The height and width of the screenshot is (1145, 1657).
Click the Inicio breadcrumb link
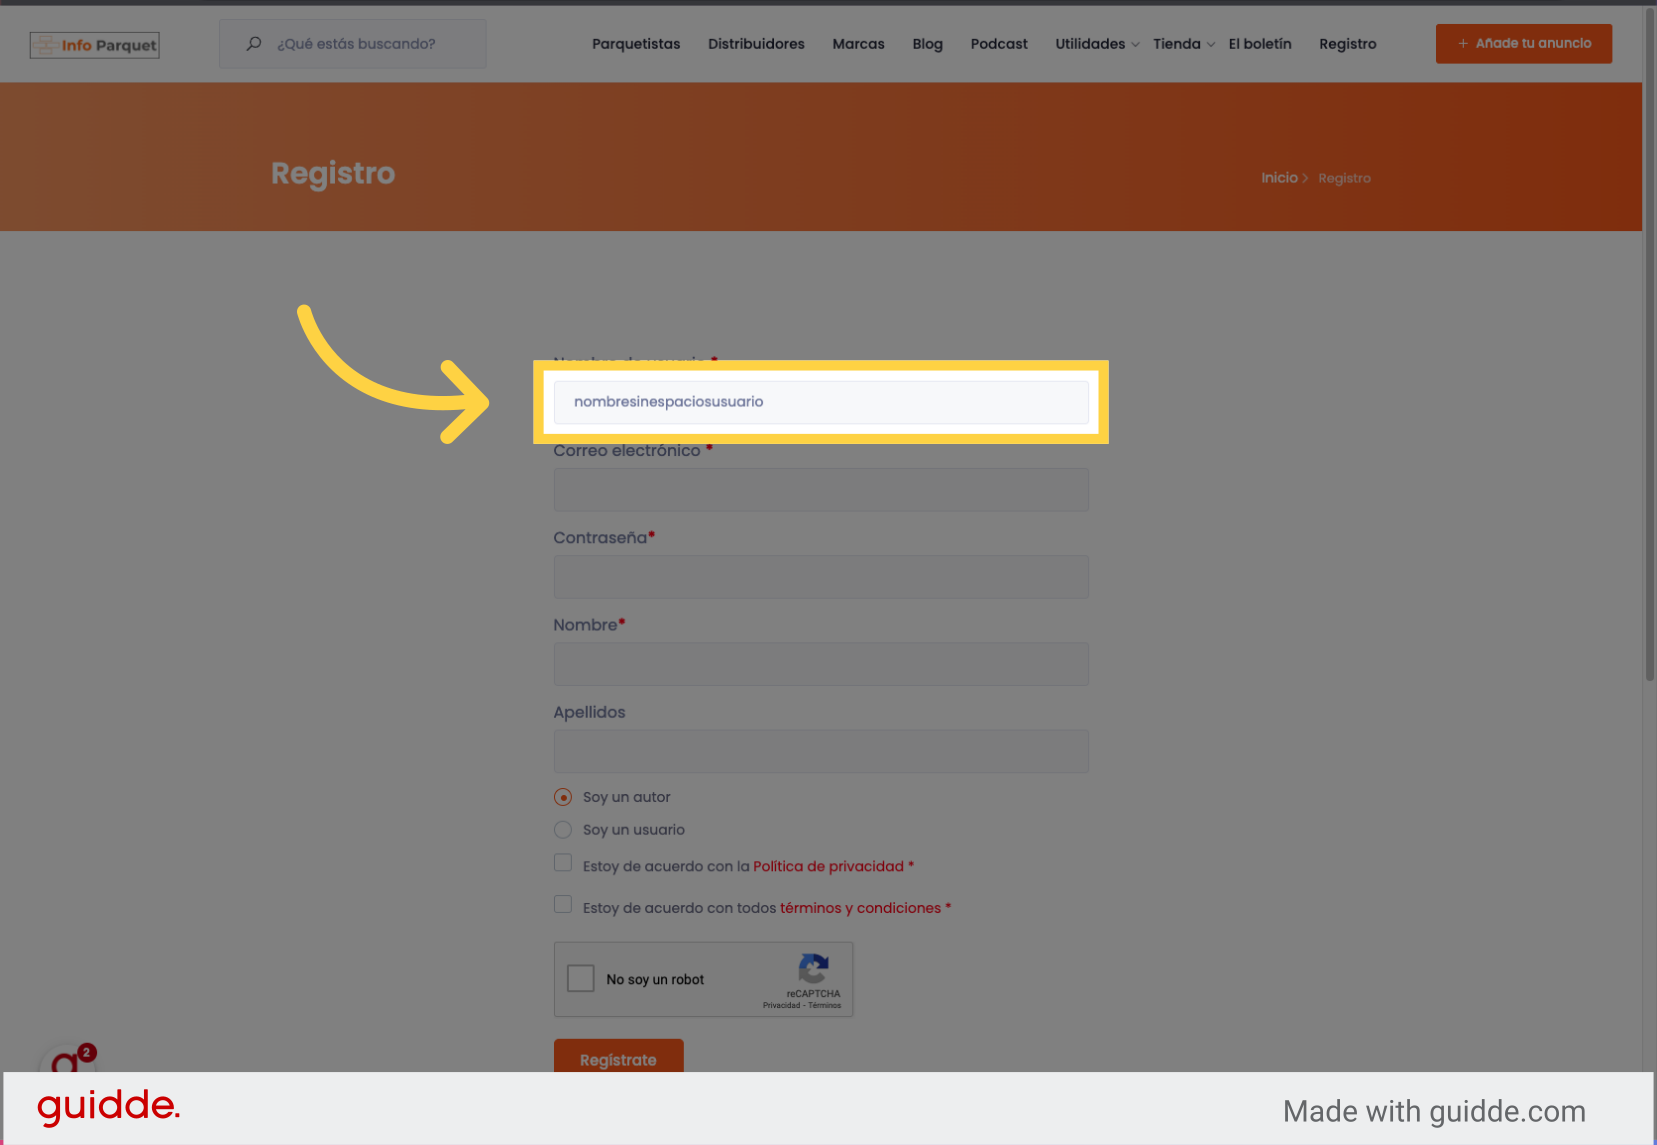click(1279, 178)
